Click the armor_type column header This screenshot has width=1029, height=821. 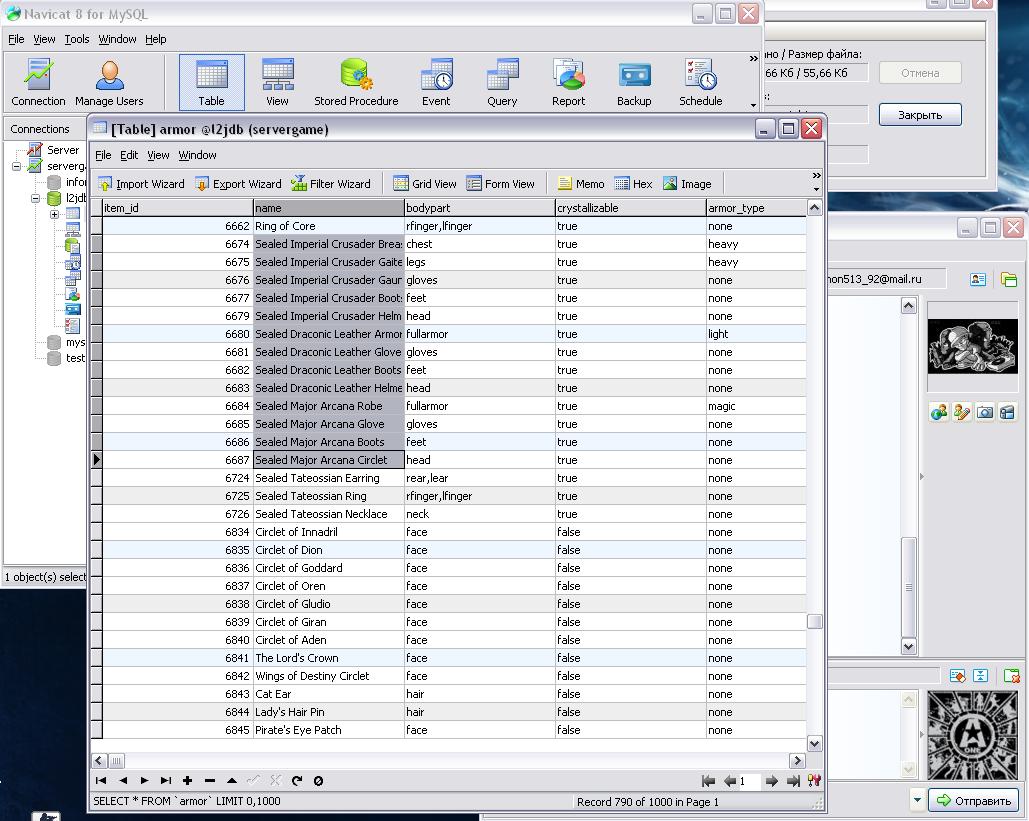pos(756,208)
